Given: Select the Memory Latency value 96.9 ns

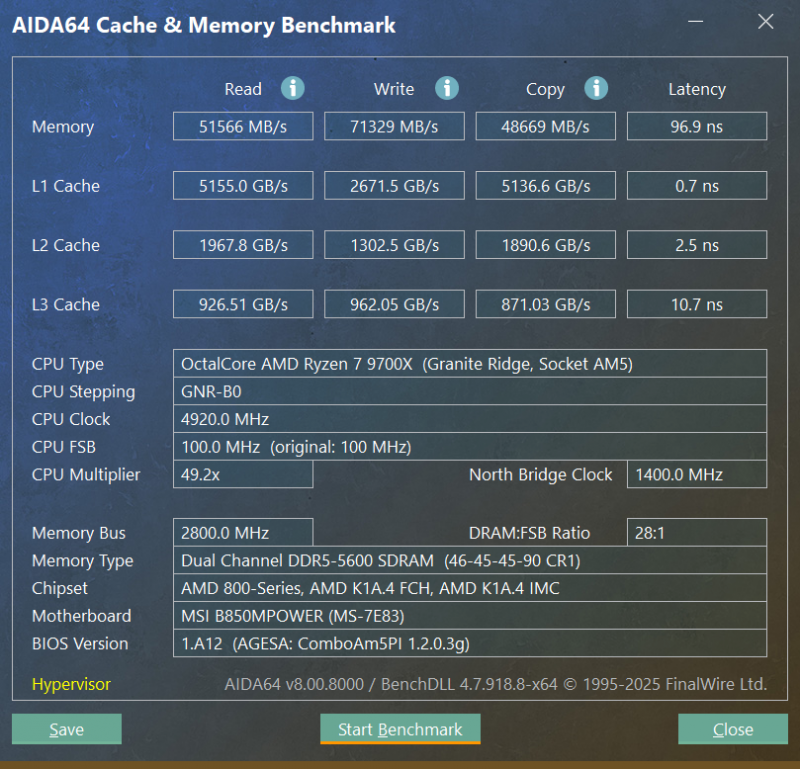Looking at the screenshot, I should [x=696, y=126].
